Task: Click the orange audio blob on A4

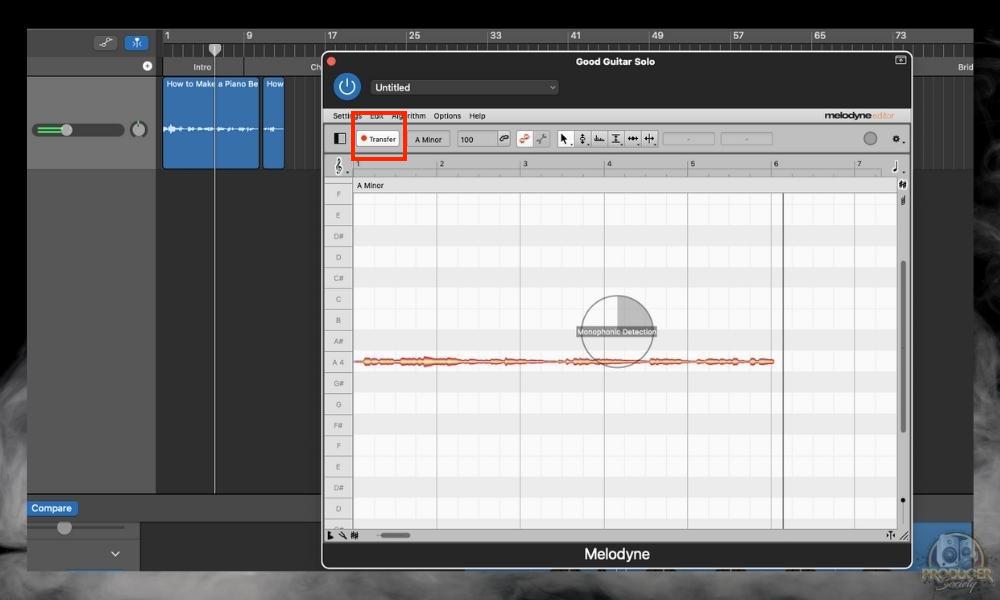Action: coord(564,362)
